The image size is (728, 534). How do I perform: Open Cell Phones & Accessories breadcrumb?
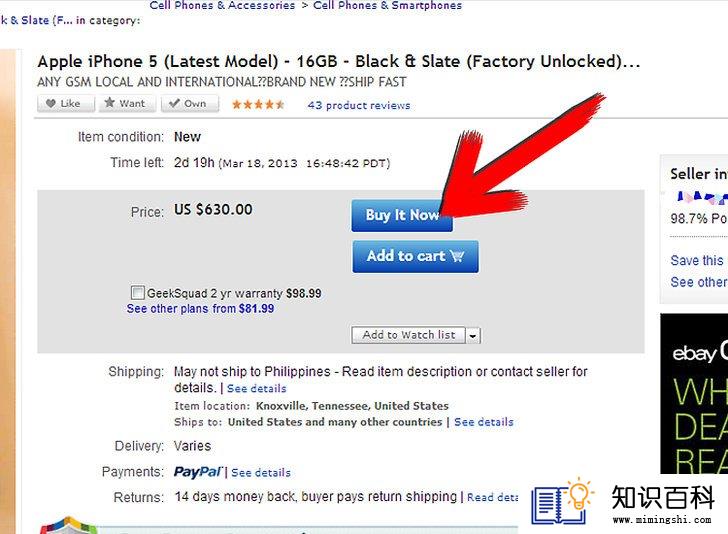(x=222, y=5)
